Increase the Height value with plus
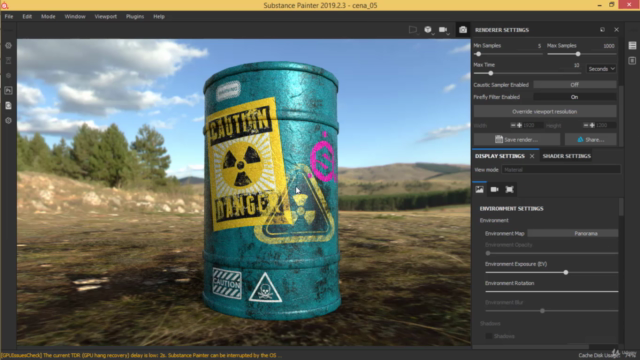The width and height of the screenshot is (640, 360). click(592, 125)
